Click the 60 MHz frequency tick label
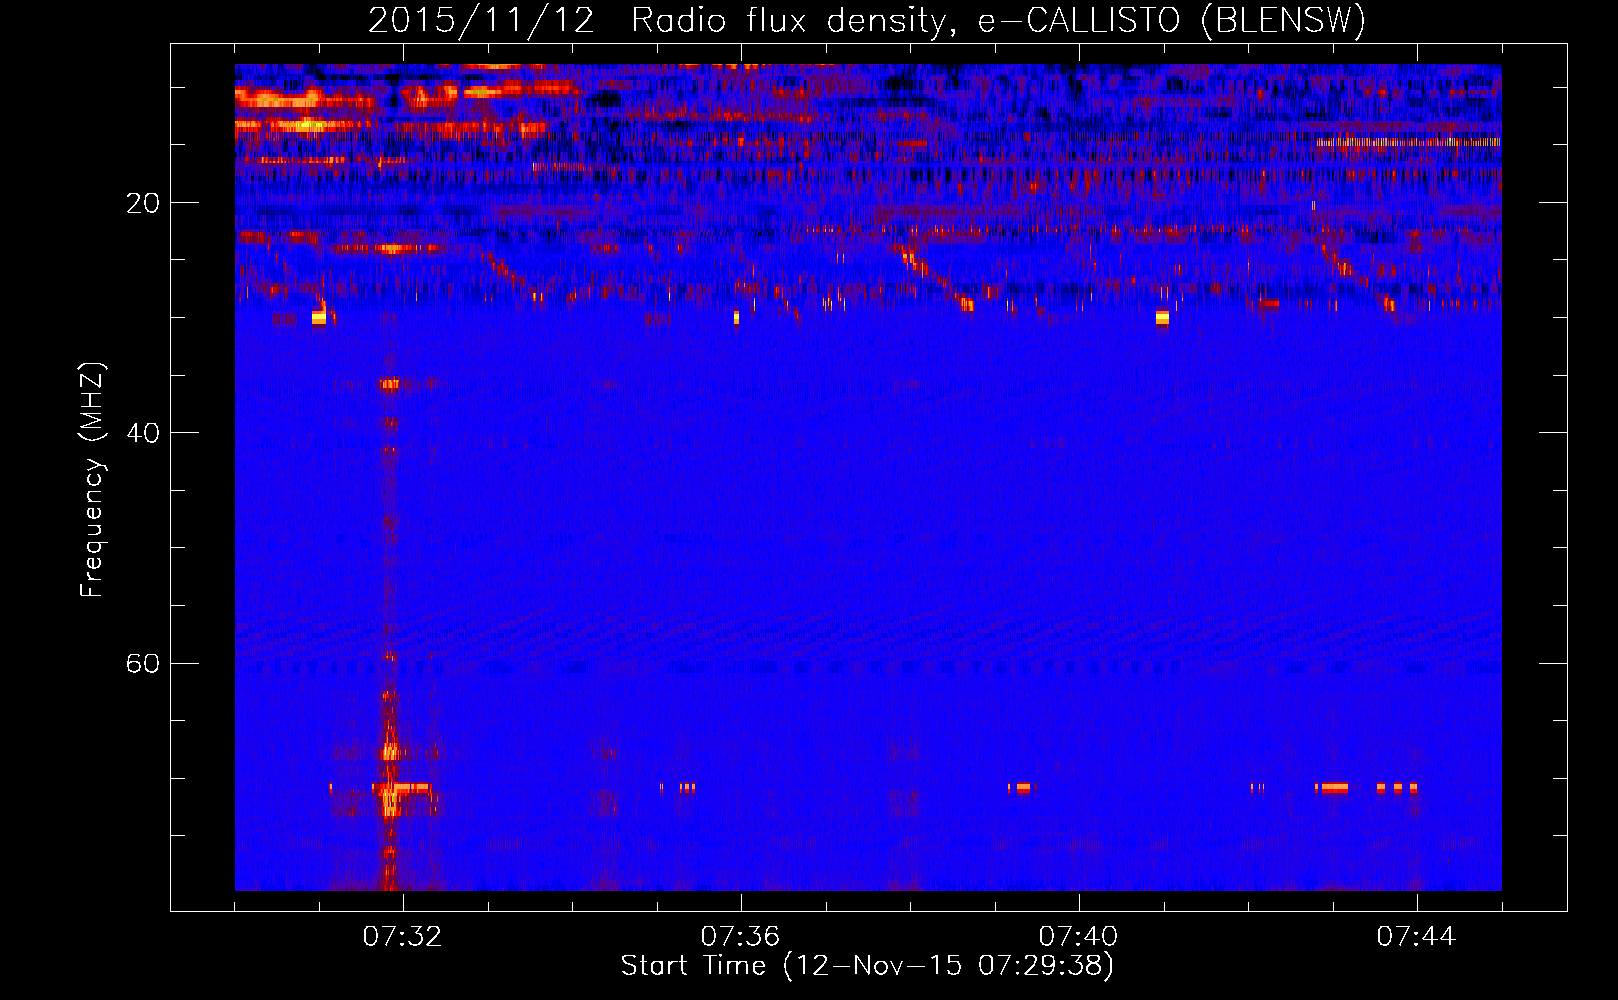The height and width of the screenshot is (1000, 1618). pos(143,663)
